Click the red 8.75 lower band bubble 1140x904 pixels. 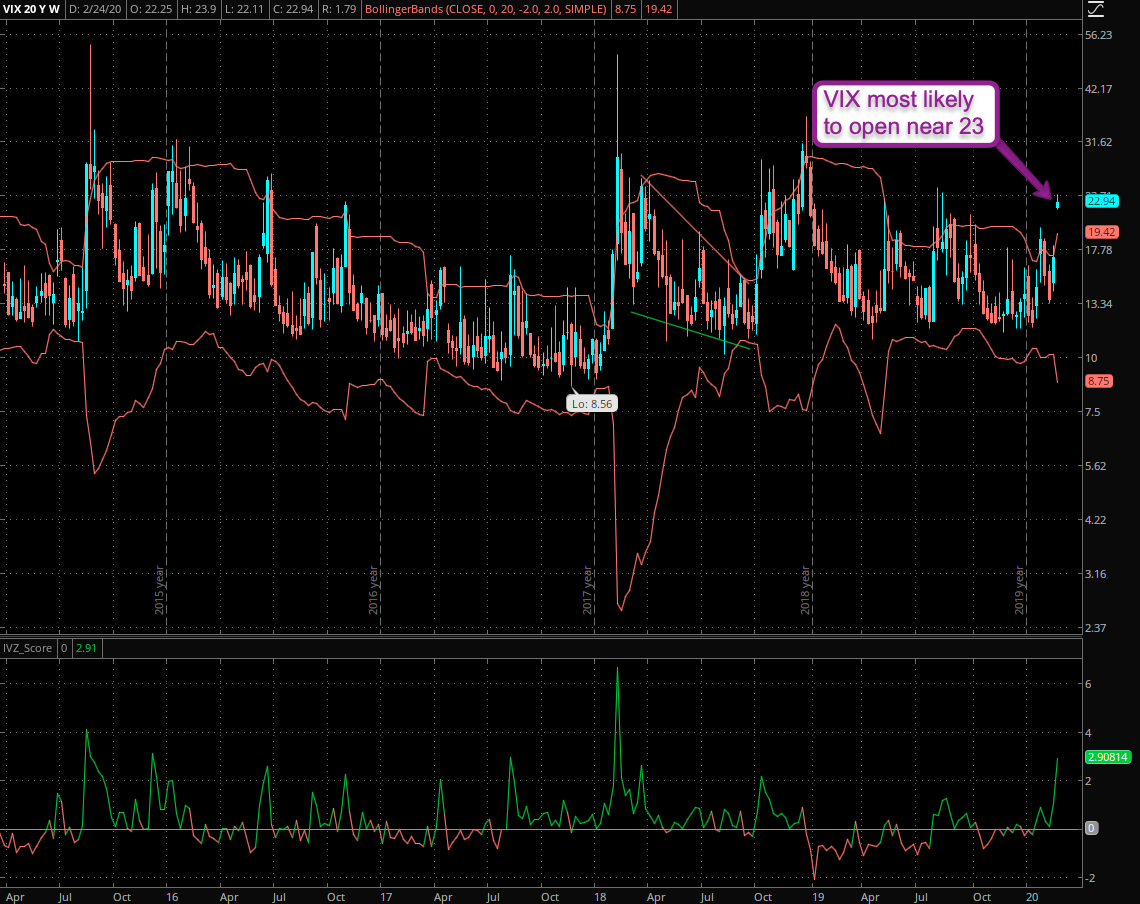coord(1098,381)
